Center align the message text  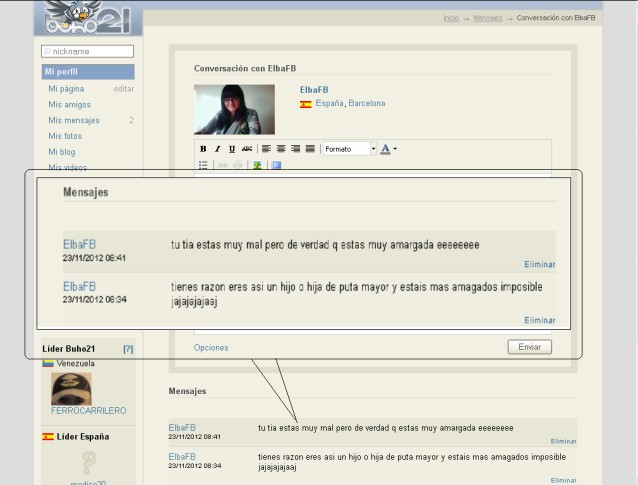tap(281, 149)
